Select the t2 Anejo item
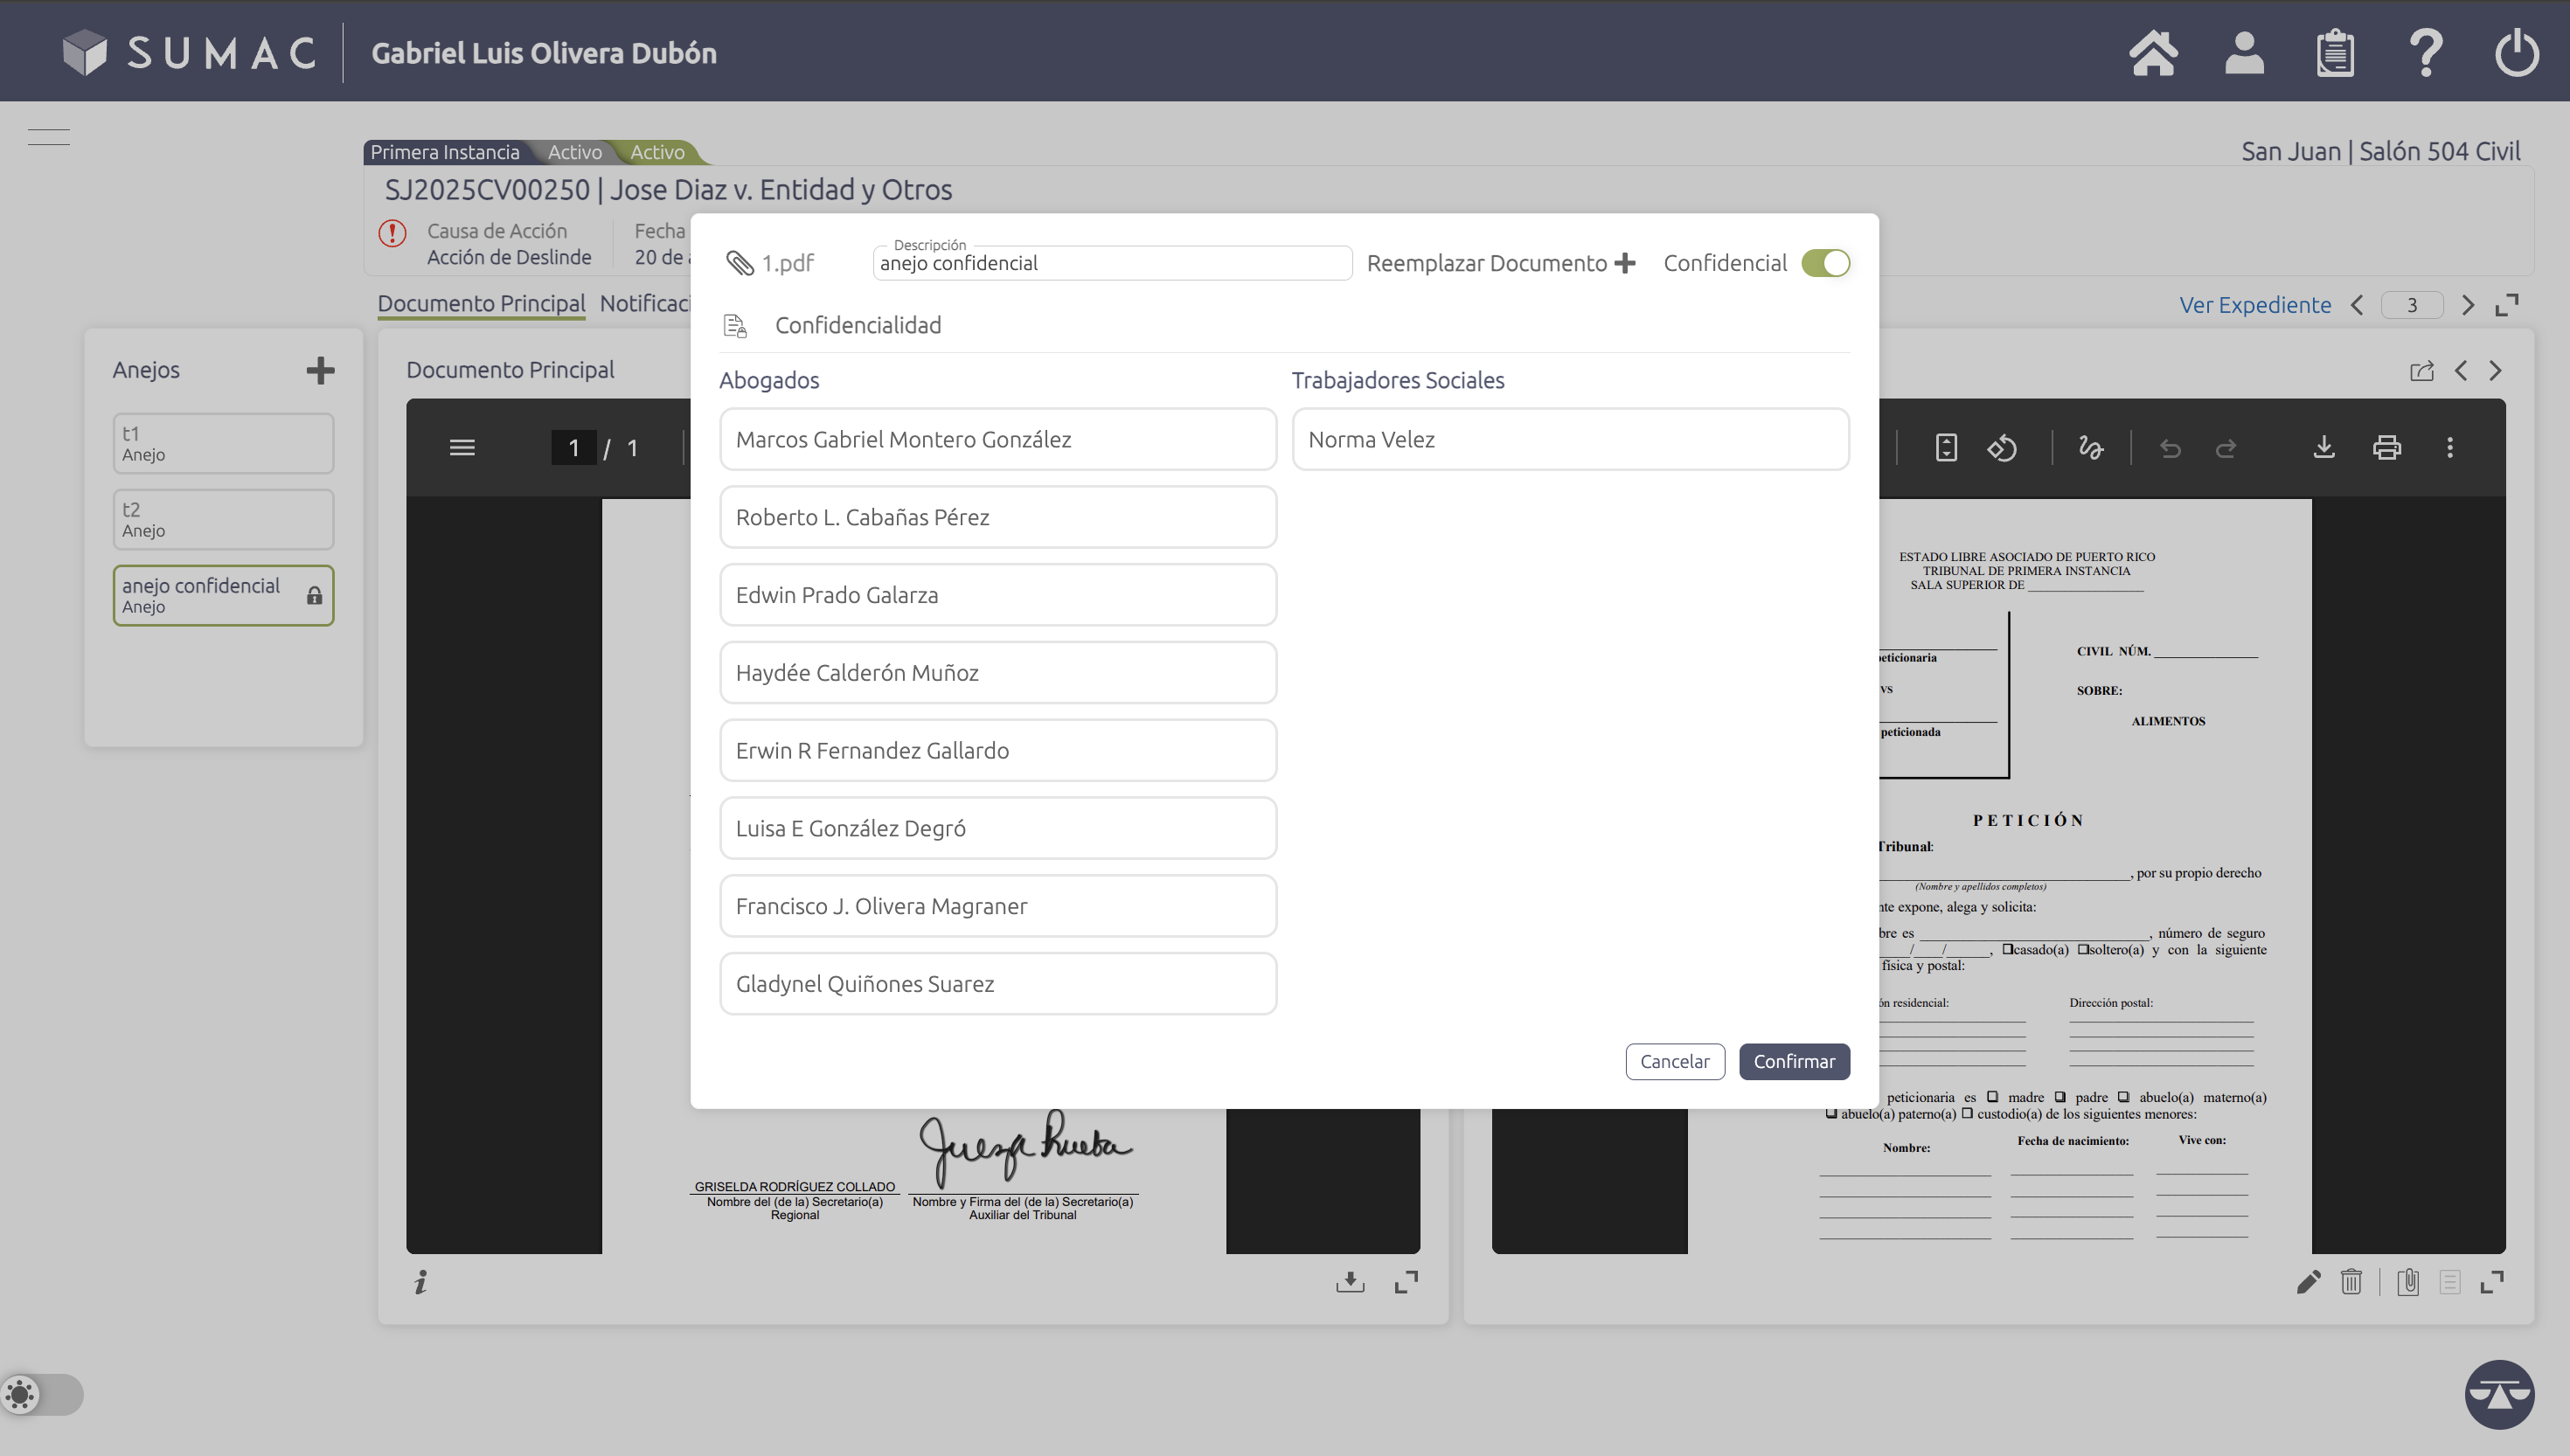The height and width of the screenshot is (1456, 2570). coord(223,519)
